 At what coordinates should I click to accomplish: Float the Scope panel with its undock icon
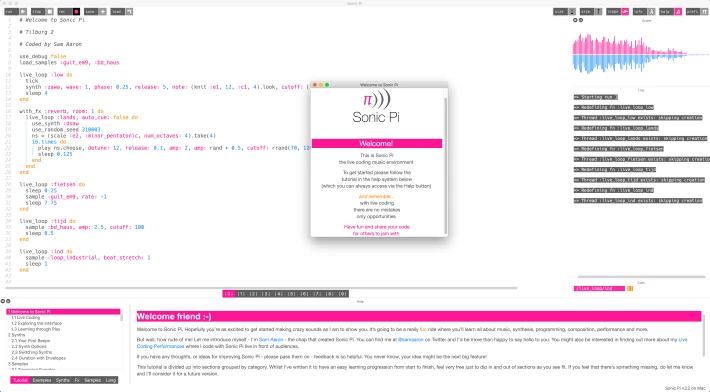[x=581, y=20]
